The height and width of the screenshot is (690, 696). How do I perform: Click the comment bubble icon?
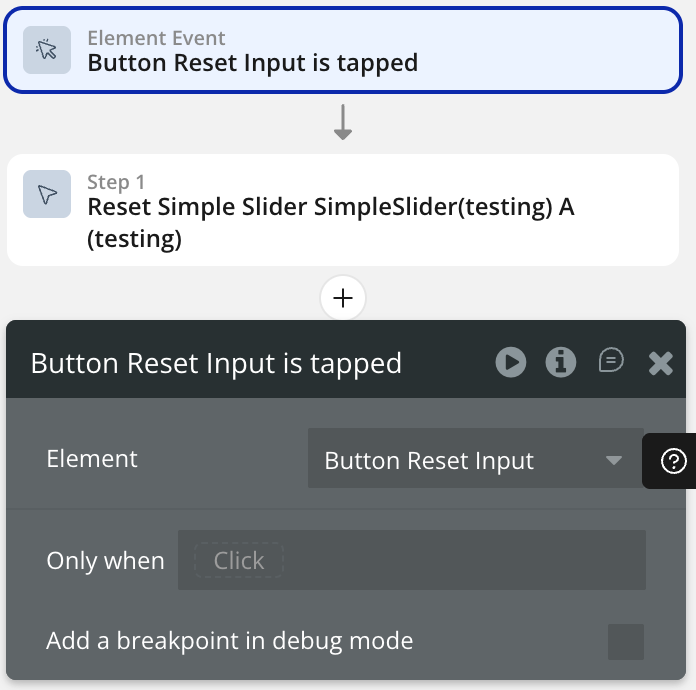[x=610, y=361]
